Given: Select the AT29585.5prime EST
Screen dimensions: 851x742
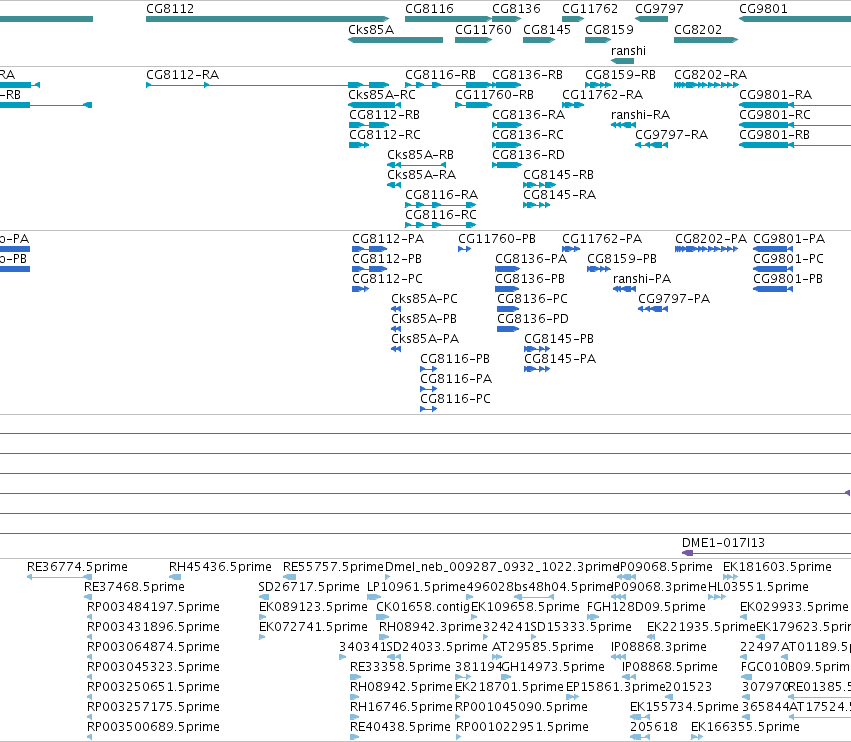Looking at the screenshot, I should pos(496,657).
